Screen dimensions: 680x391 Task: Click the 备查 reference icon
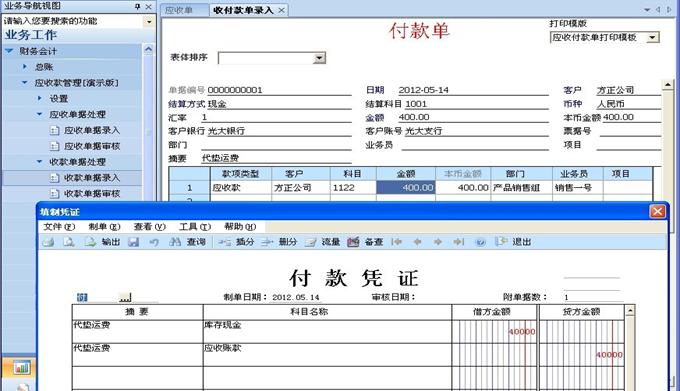pos(353,242)
